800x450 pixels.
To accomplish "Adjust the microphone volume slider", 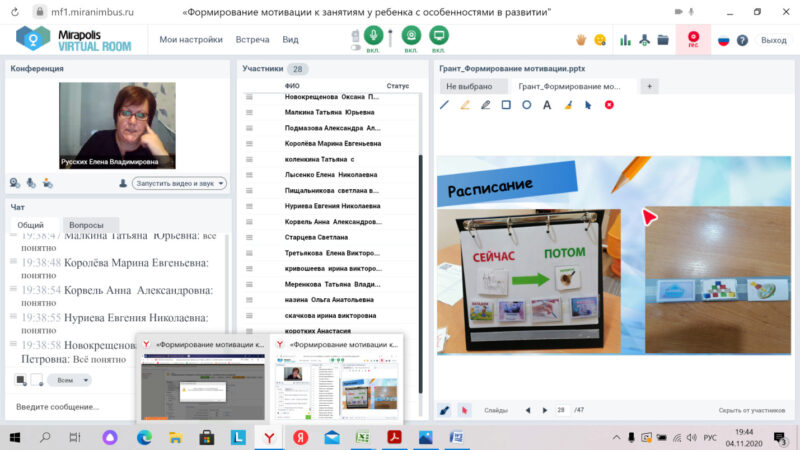I will coord(390,38).
